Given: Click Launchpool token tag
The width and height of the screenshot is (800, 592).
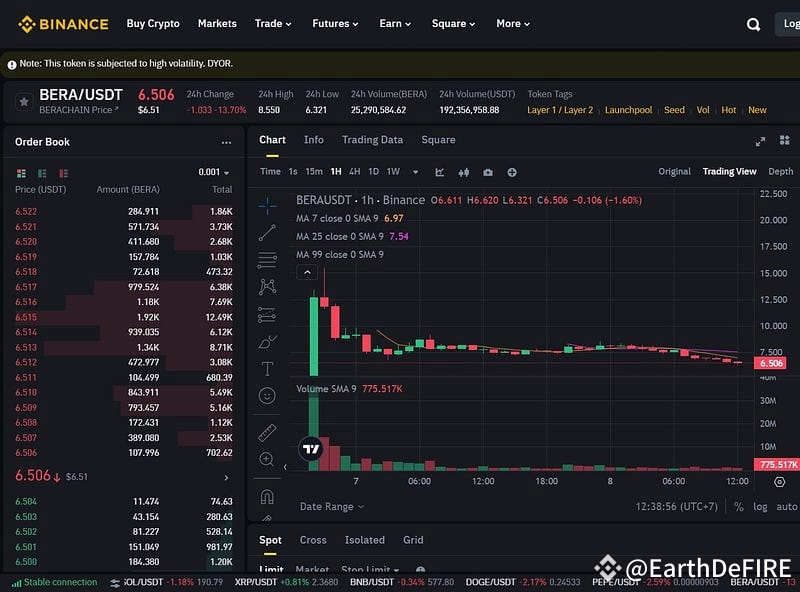Looking at the screenshot, I should 628,110.
